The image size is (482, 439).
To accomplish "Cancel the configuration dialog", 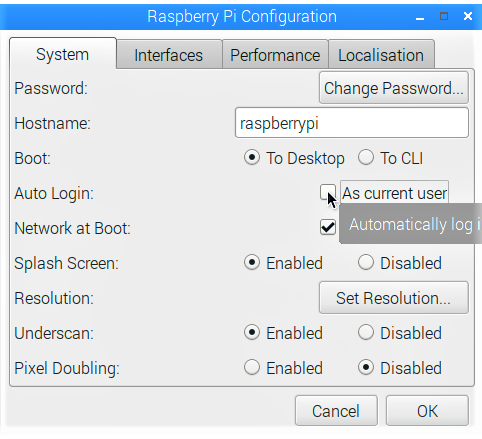I will pos(336,411).
